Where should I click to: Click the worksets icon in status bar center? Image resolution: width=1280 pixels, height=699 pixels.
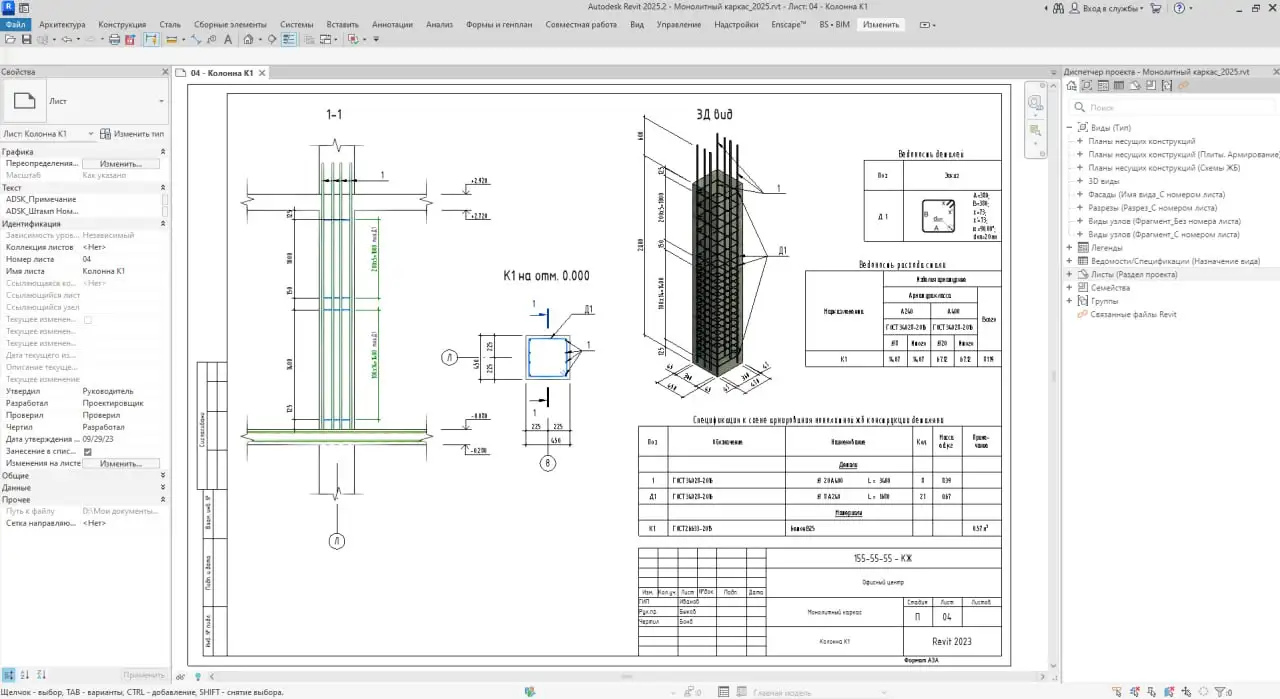tap(530, 691)
